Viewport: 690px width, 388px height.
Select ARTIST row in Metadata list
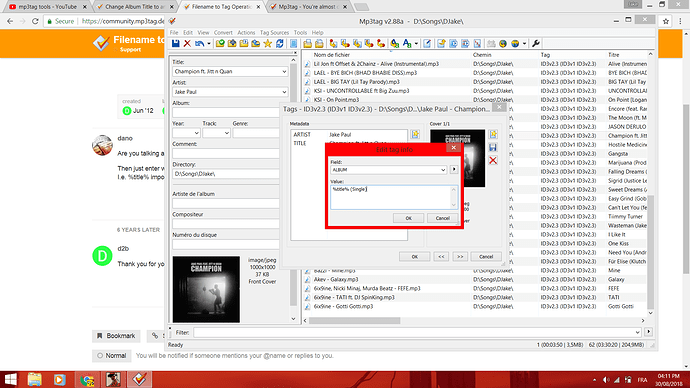tap(349, 135)
